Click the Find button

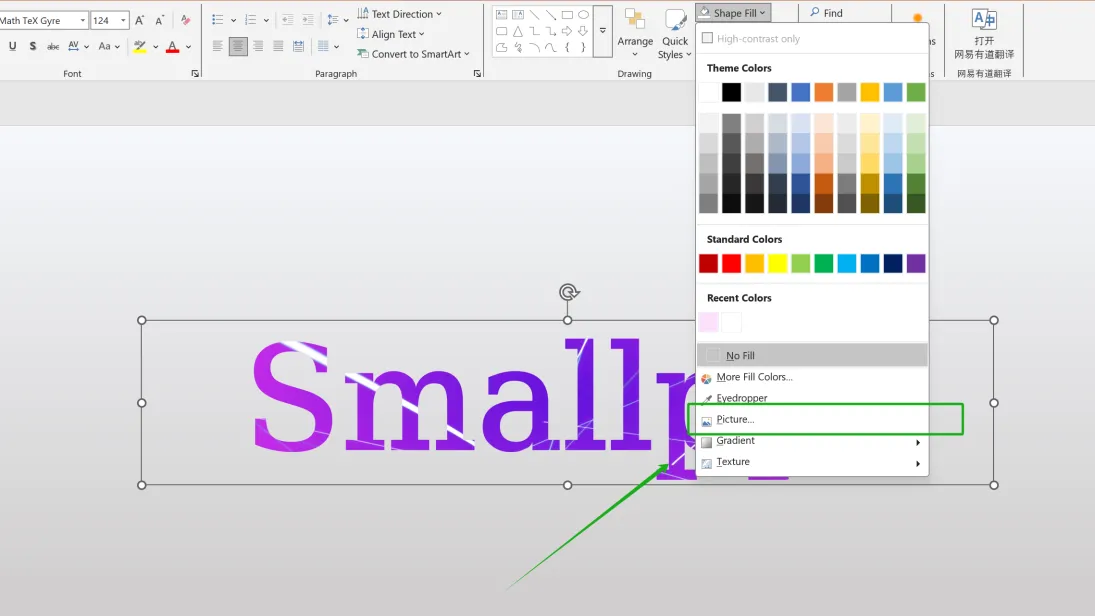[826, 13]
